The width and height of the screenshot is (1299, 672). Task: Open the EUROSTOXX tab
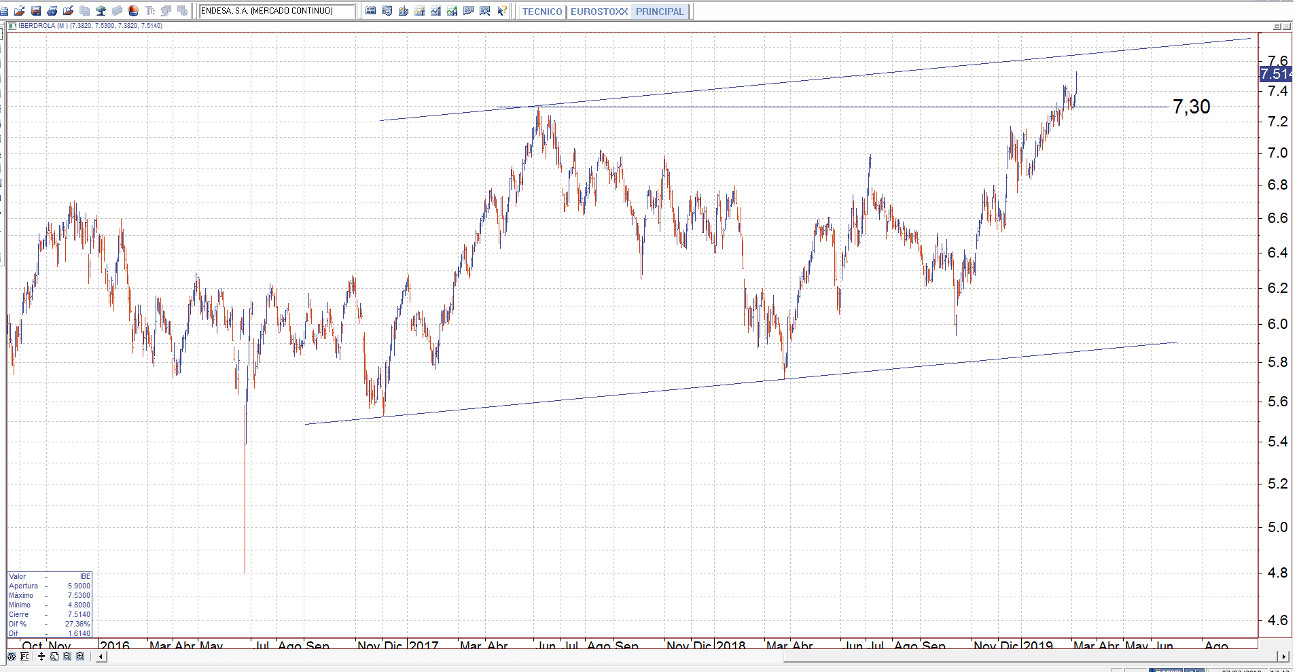(598, 11)
